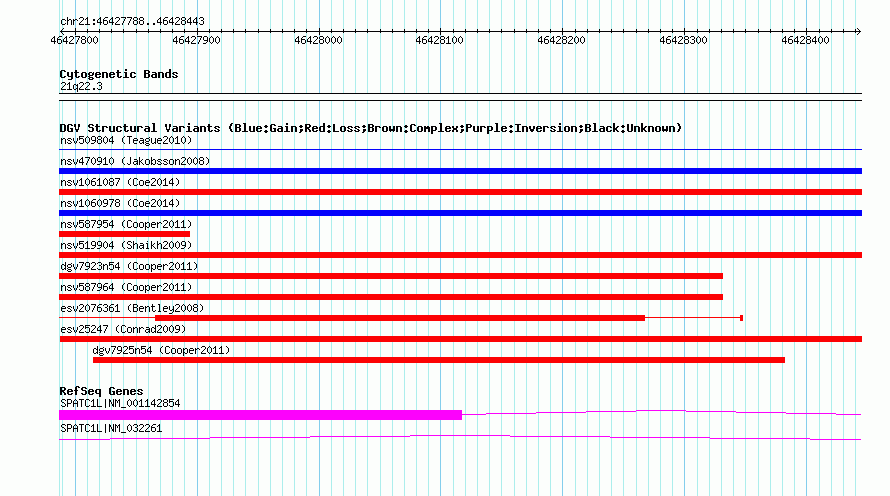Select the magenta SPATC1L NM_001142854 exon block
Viewport: 890px width, 496px height.
261,415
